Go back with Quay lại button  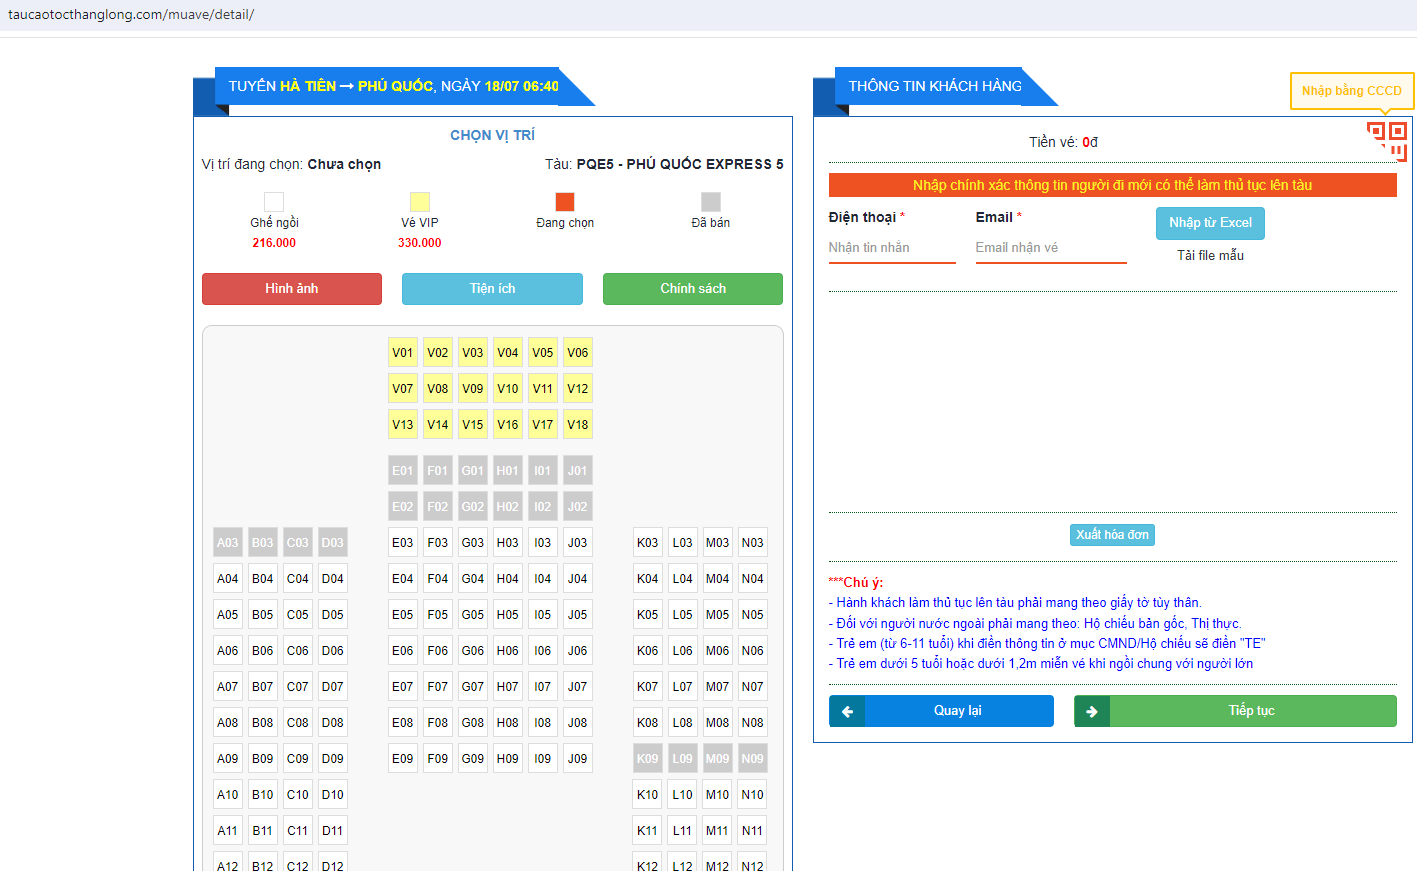point(941,711)
